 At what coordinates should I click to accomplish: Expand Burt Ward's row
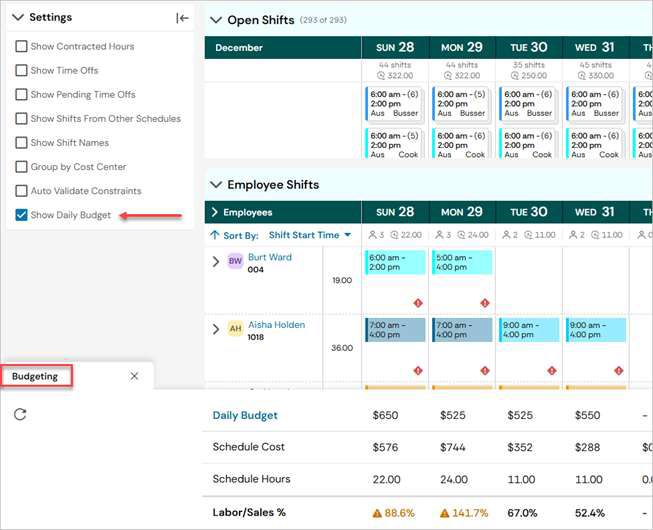(216, 261)
